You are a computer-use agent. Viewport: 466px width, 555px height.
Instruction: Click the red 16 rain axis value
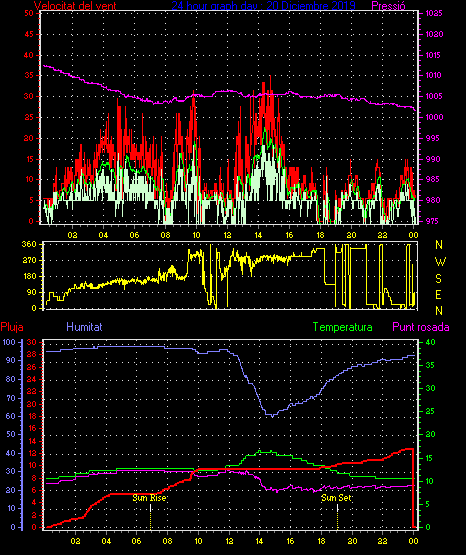(32, 428)
